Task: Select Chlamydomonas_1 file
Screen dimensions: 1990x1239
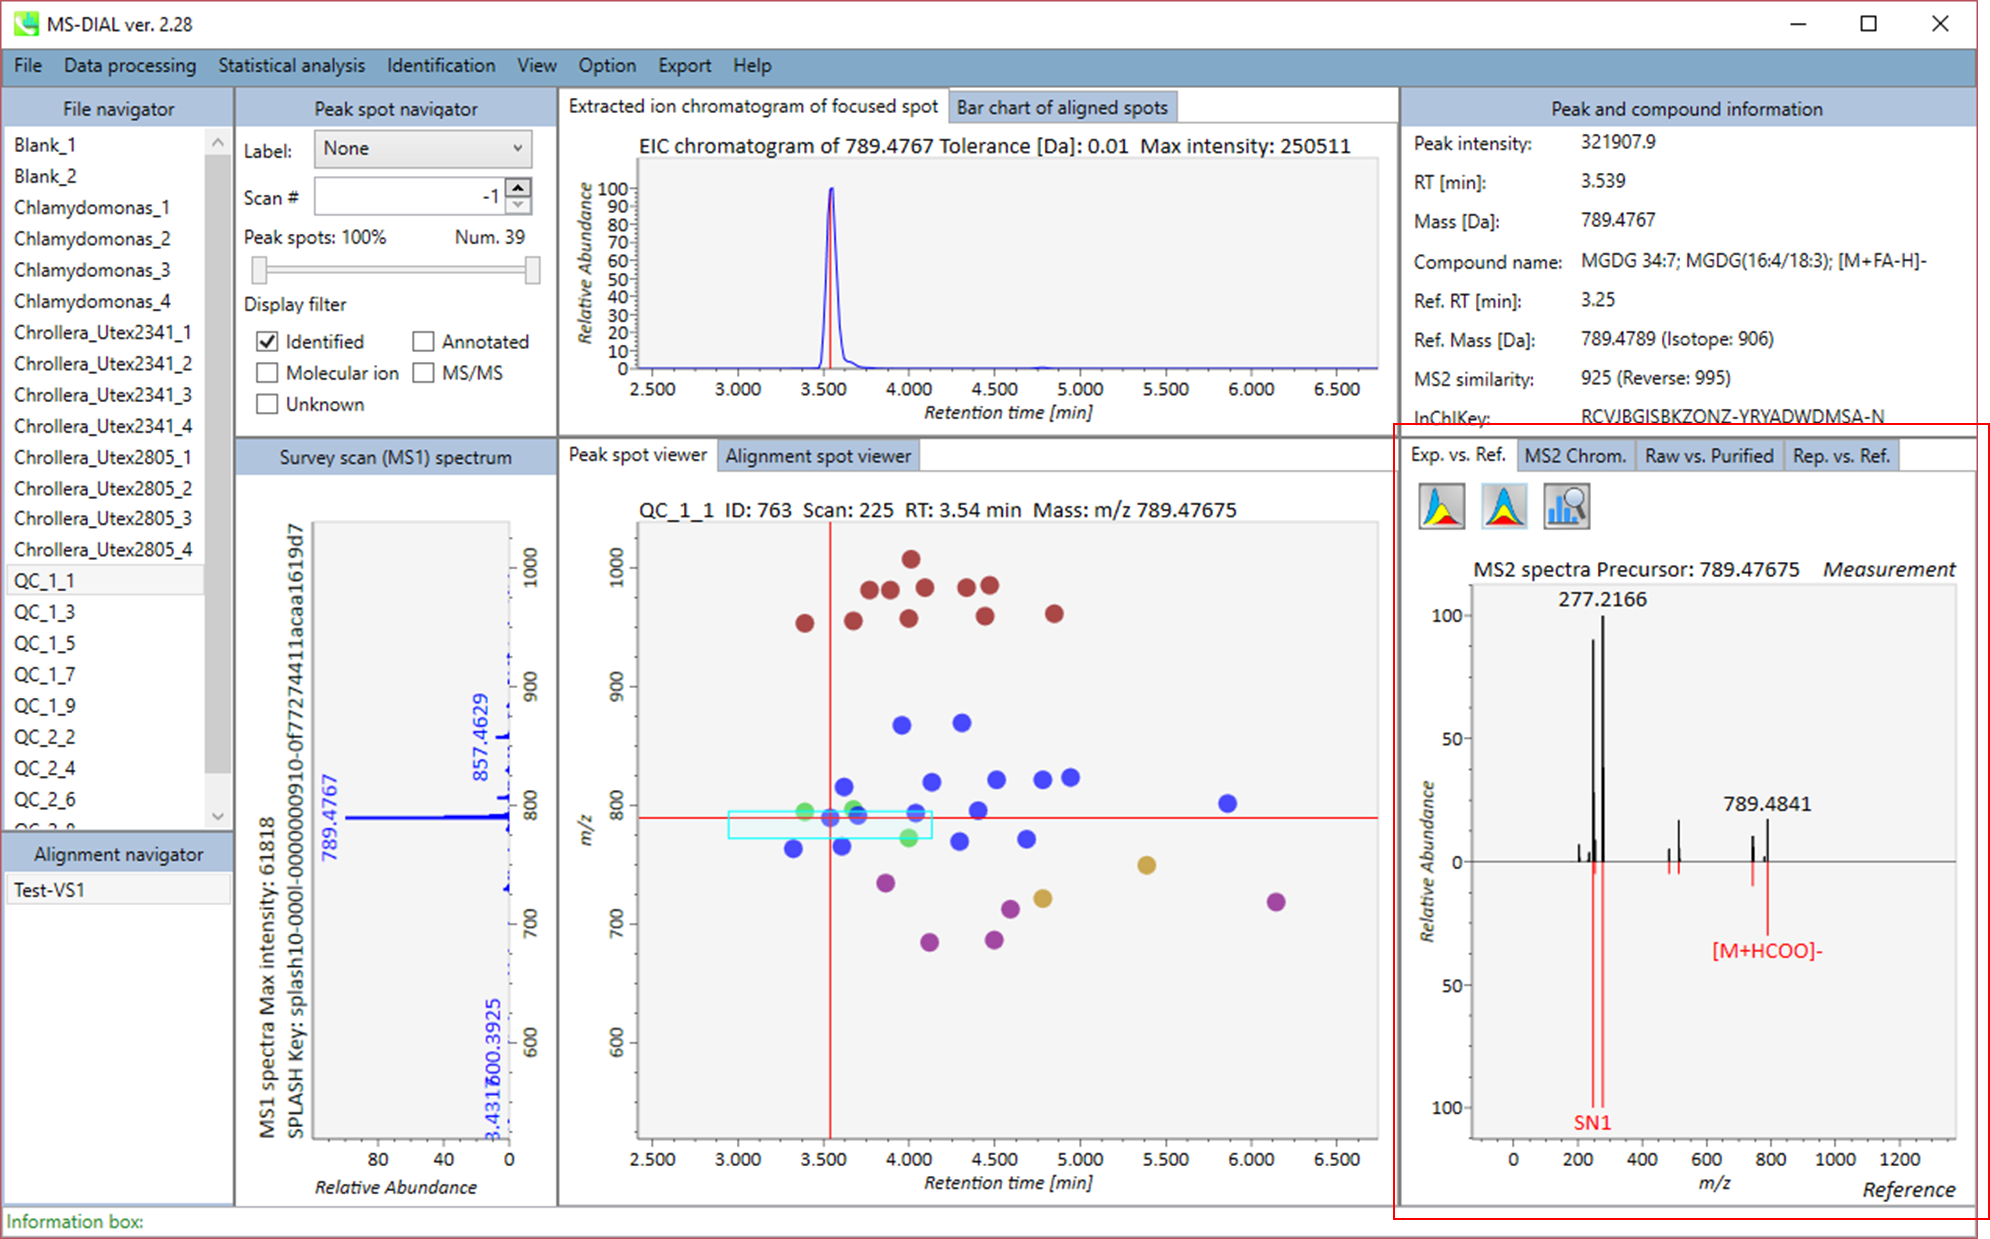Action: click(x=105, y=208)
